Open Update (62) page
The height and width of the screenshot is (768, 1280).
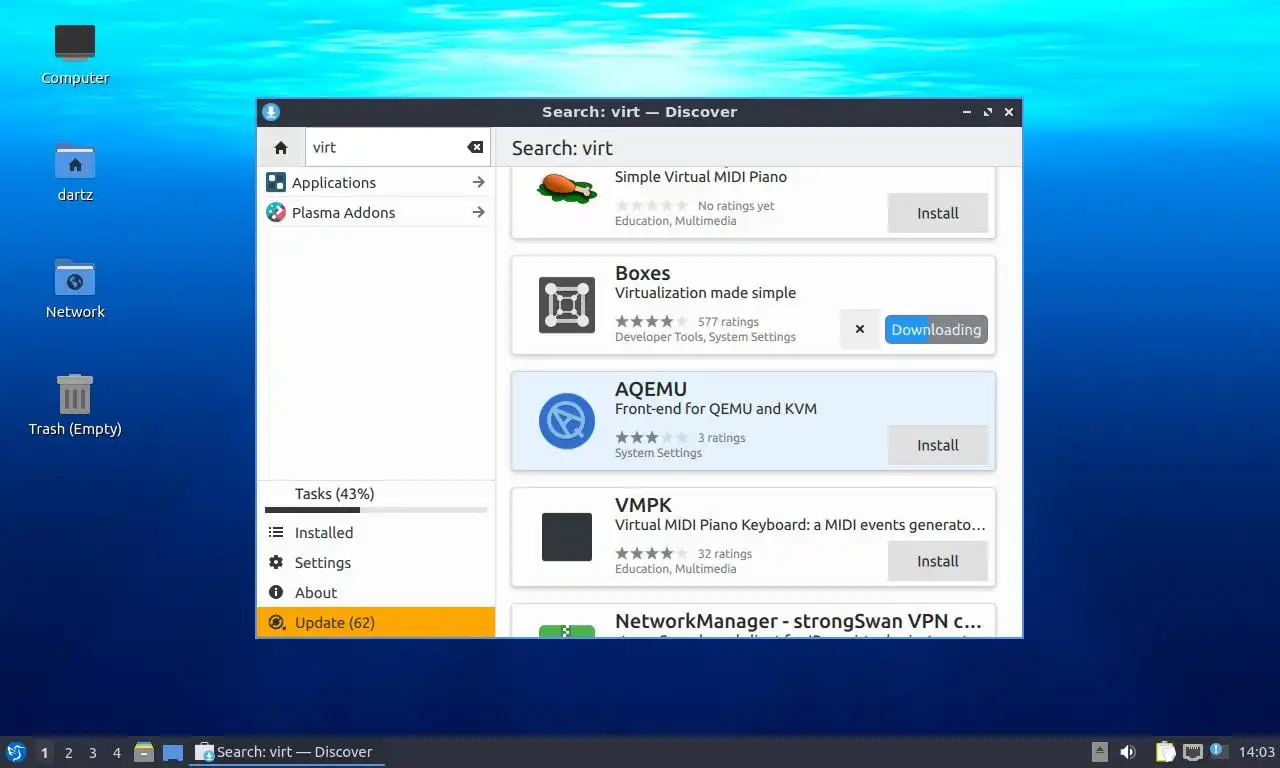pyautogui.click(x=376, y=622)
